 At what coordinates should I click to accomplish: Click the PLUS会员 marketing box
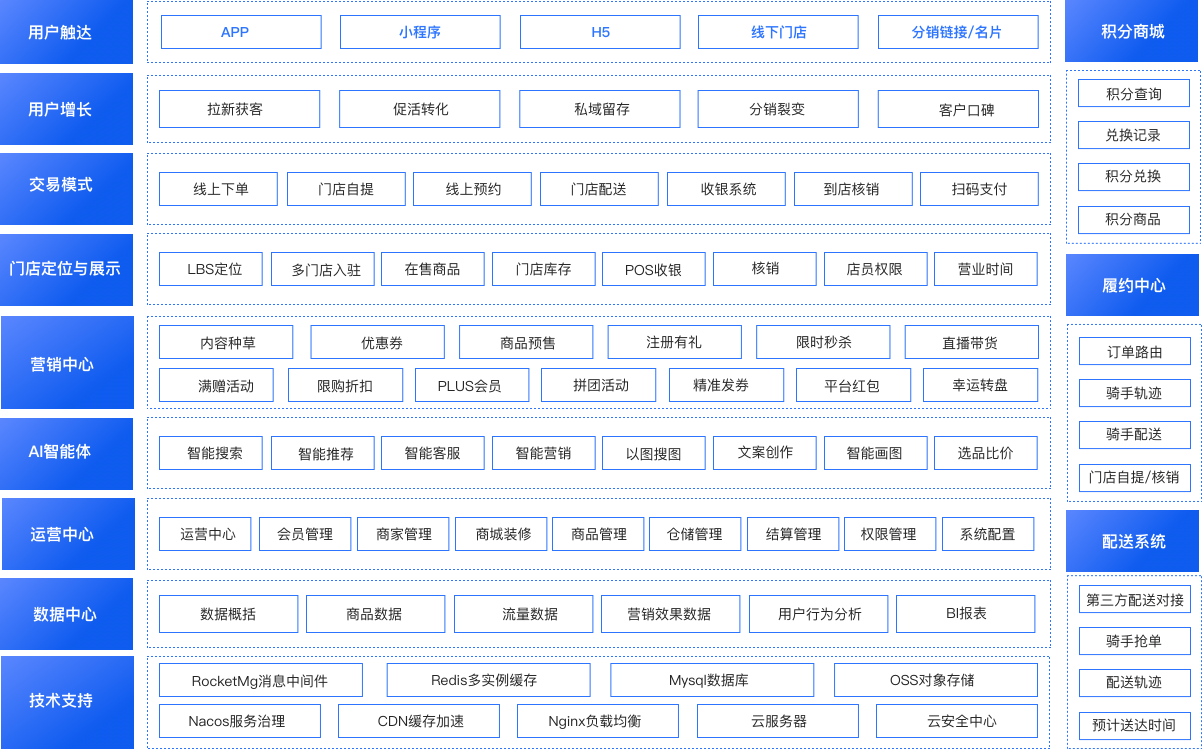pos(469,385)
